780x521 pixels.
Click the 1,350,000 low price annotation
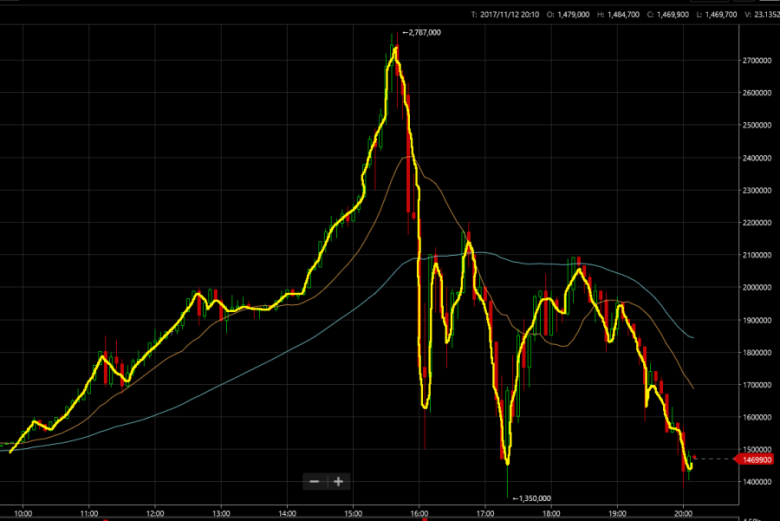click(x=533, y=497)
